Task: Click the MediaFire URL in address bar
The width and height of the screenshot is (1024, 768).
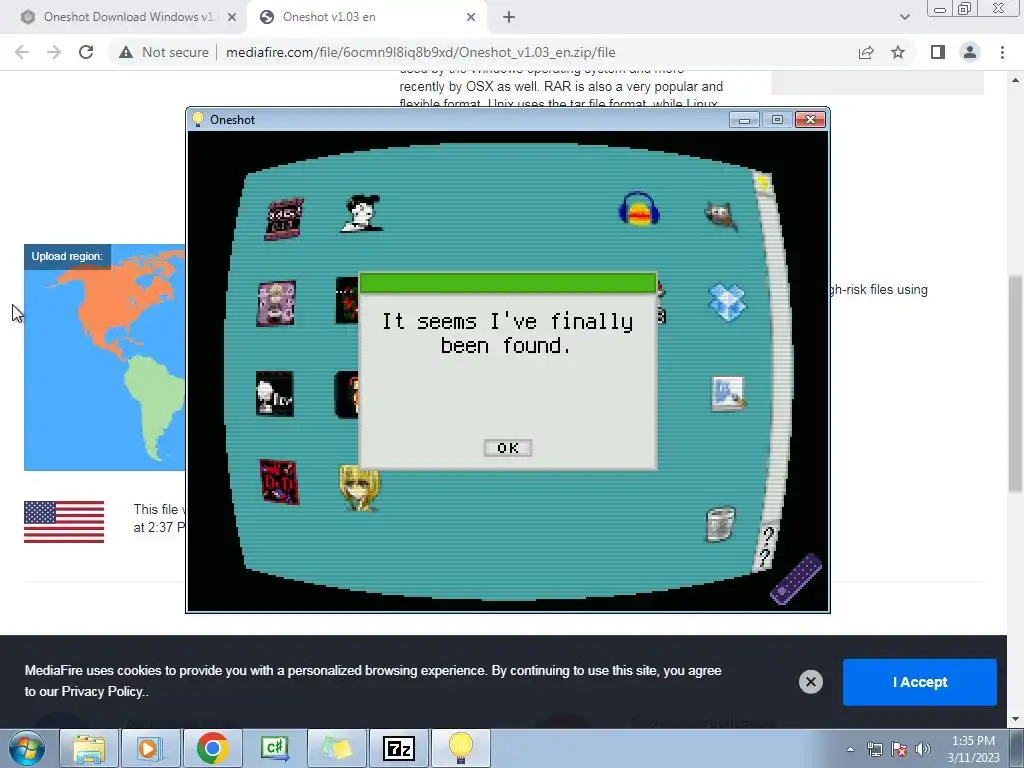Action: pyautogui.click(x=421, y=52)
